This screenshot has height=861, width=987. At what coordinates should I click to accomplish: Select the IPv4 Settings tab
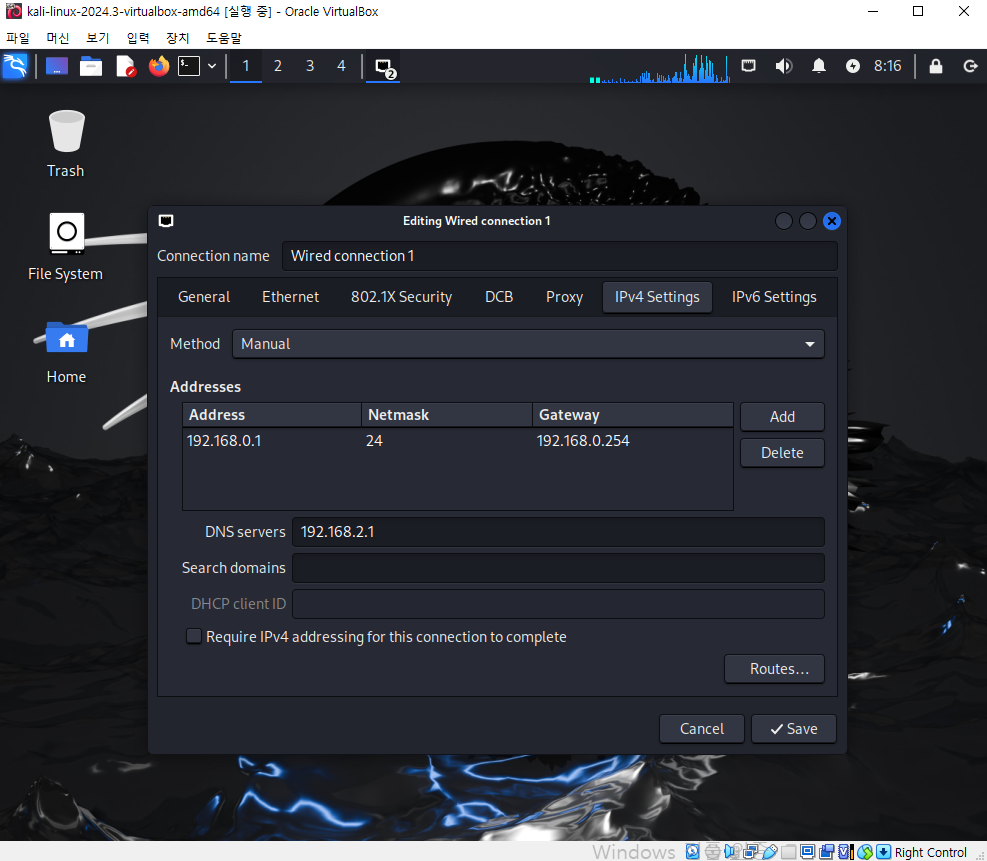tap(657, 297)
